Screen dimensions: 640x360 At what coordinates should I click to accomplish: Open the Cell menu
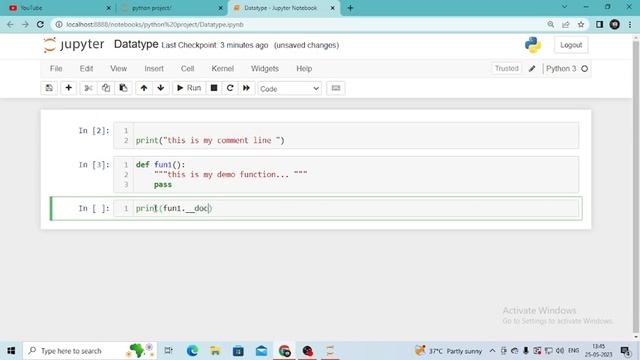(x=187, y=69)
